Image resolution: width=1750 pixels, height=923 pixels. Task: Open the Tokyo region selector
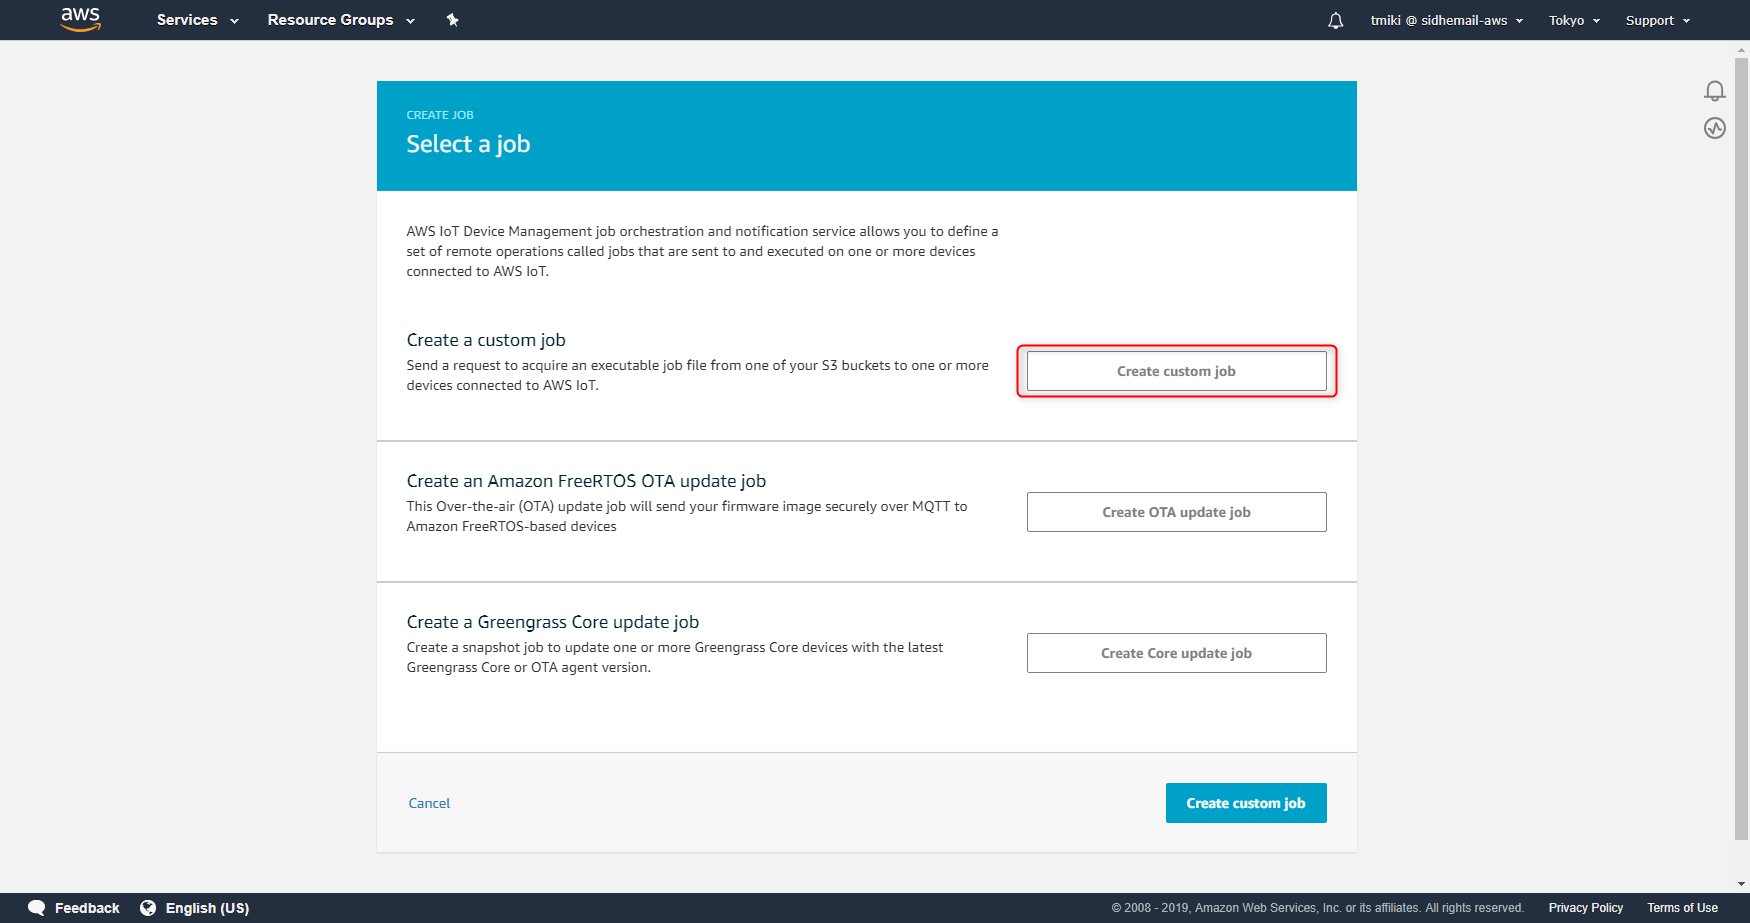pos(1574,20)
